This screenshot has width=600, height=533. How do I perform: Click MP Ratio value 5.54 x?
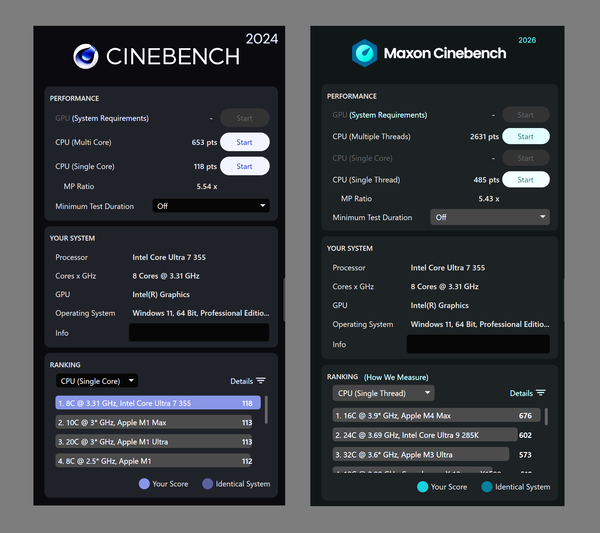(x=207, y=186)
